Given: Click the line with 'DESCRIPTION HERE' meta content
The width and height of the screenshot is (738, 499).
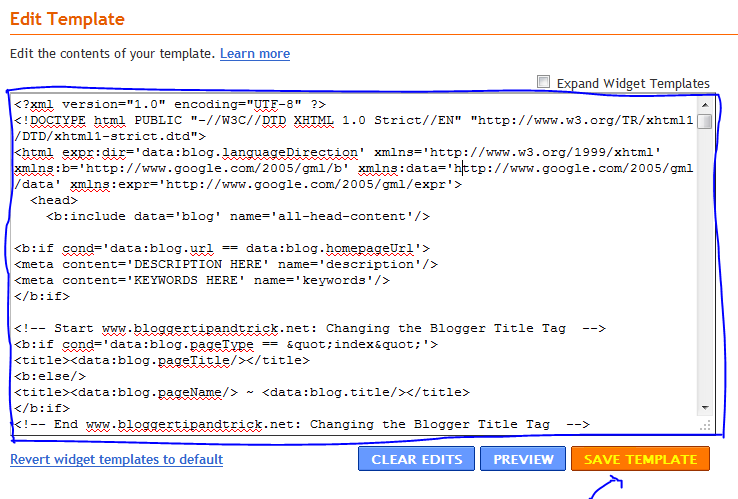Looking at the screenshot, I should [x=226, y=265].
